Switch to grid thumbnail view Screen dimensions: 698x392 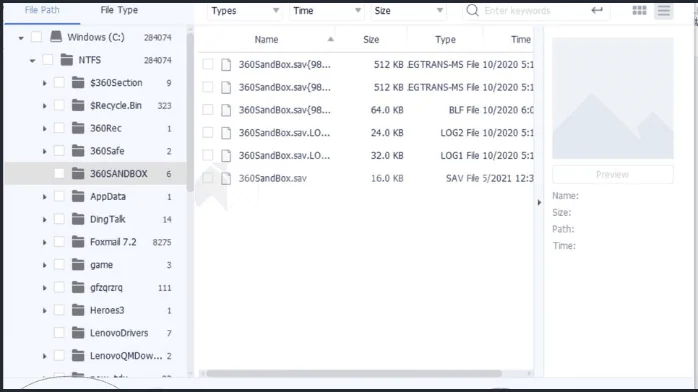639,10
